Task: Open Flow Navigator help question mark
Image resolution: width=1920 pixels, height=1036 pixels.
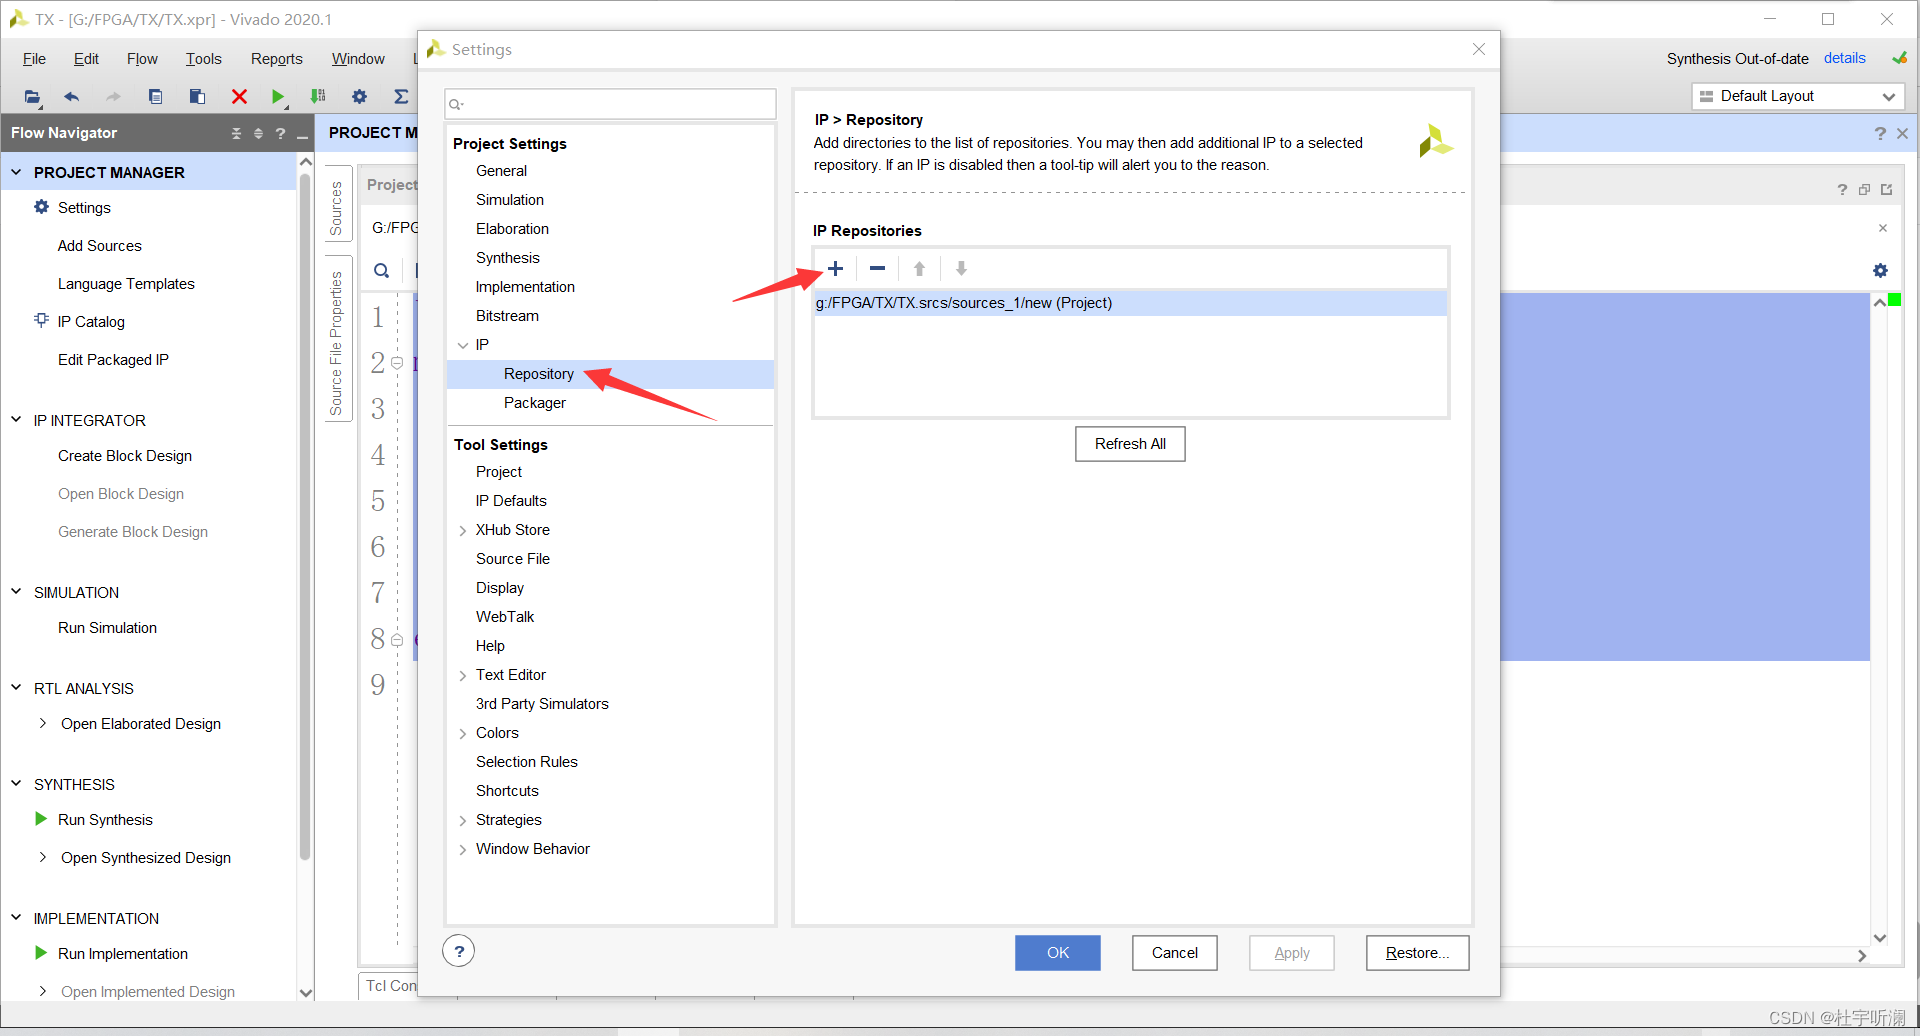Action: tap(280, 133)
